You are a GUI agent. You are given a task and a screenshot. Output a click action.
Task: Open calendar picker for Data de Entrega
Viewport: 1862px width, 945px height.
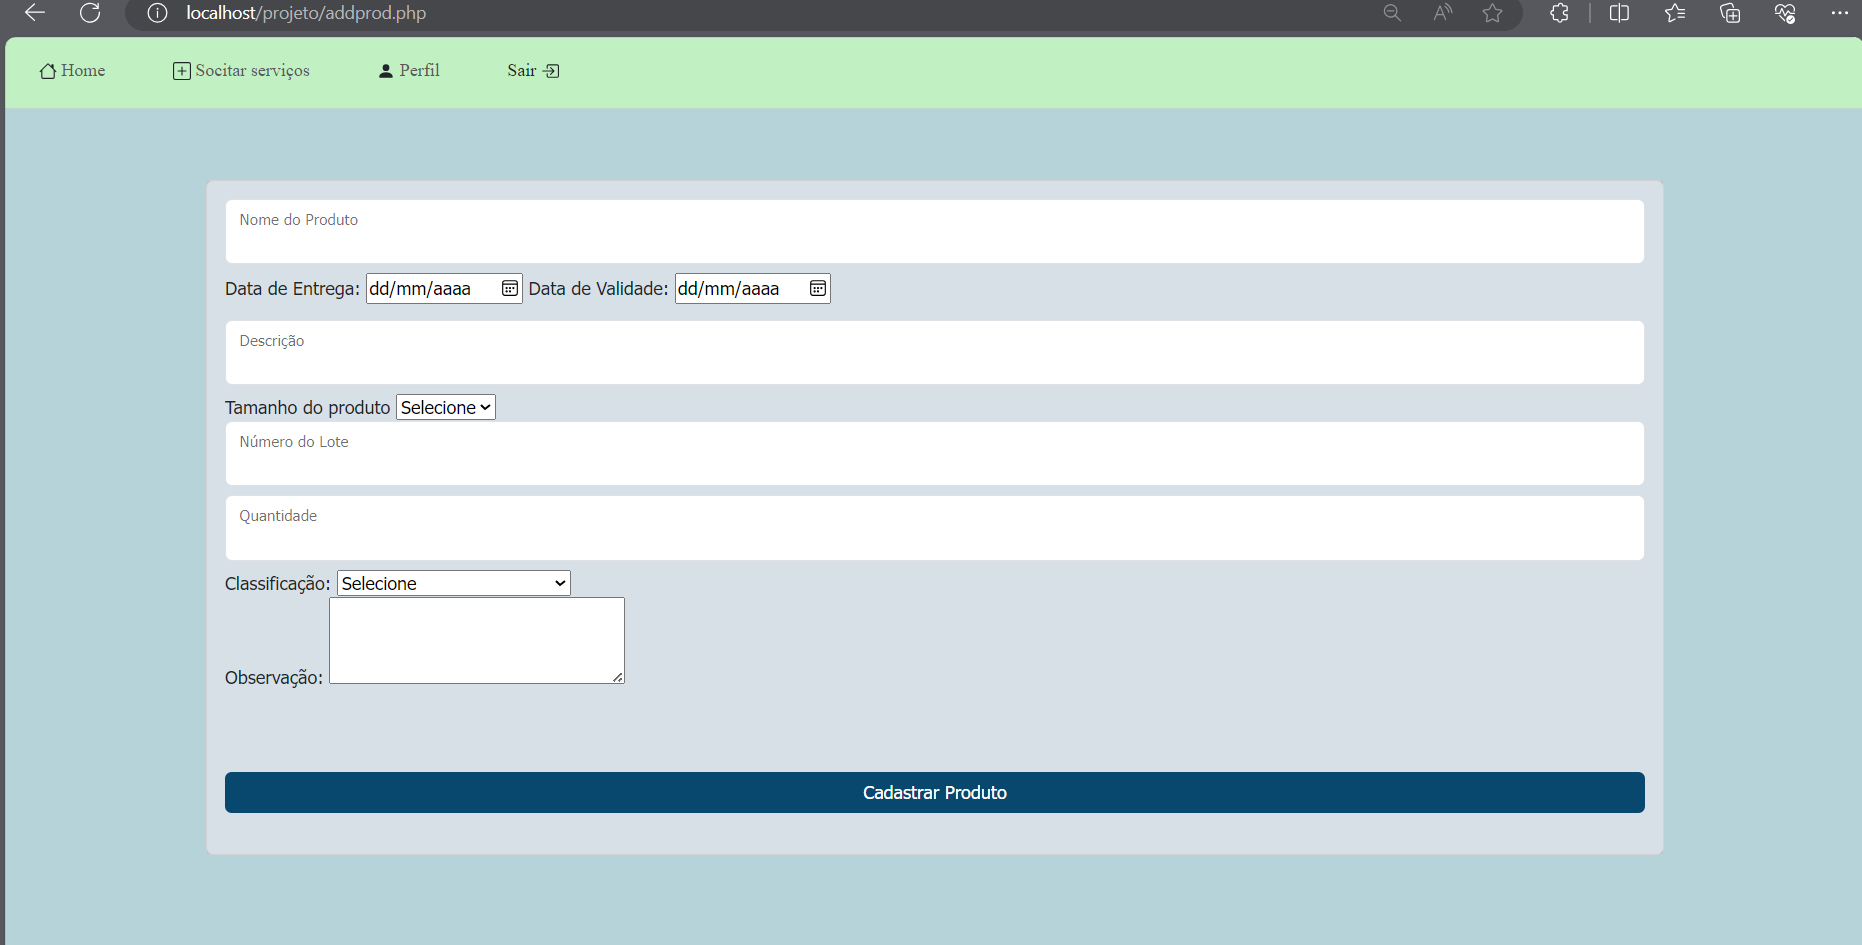coord(509,289)
